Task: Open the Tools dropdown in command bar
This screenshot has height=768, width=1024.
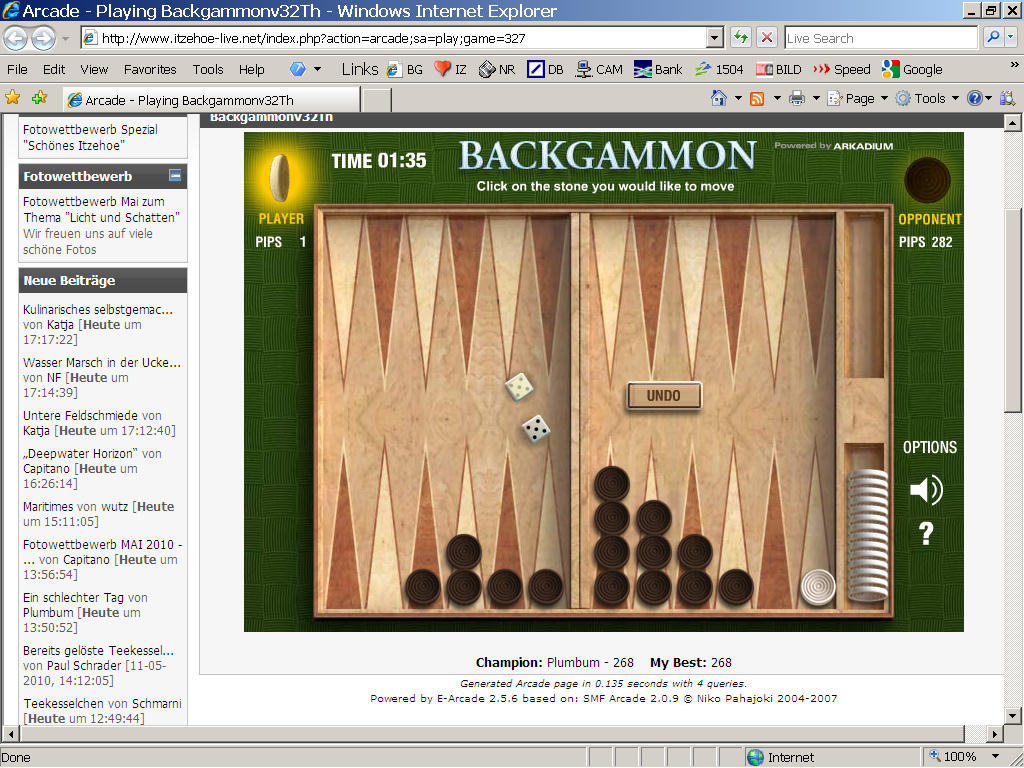Action: click(928, 98)
